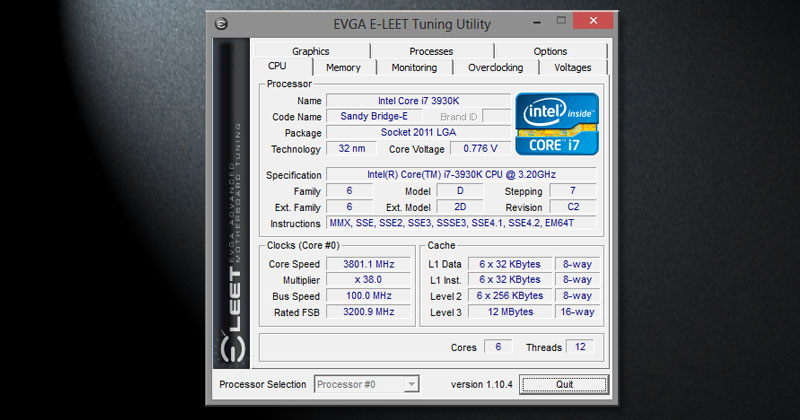Click the EVGA logo icon in title bar
Viewport: 800px width, 420px height.
[x=221, y=23]
